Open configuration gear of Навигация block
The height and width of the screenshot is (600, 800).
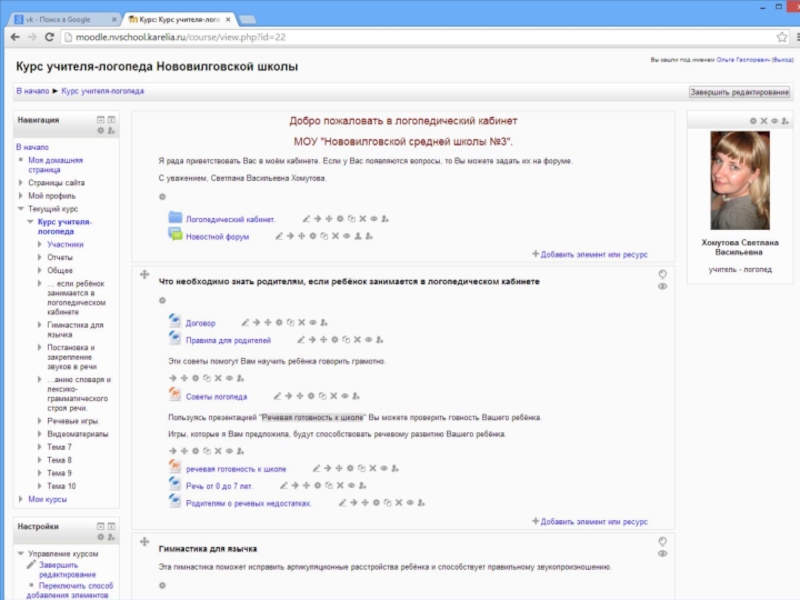click(x=101, y=131)
